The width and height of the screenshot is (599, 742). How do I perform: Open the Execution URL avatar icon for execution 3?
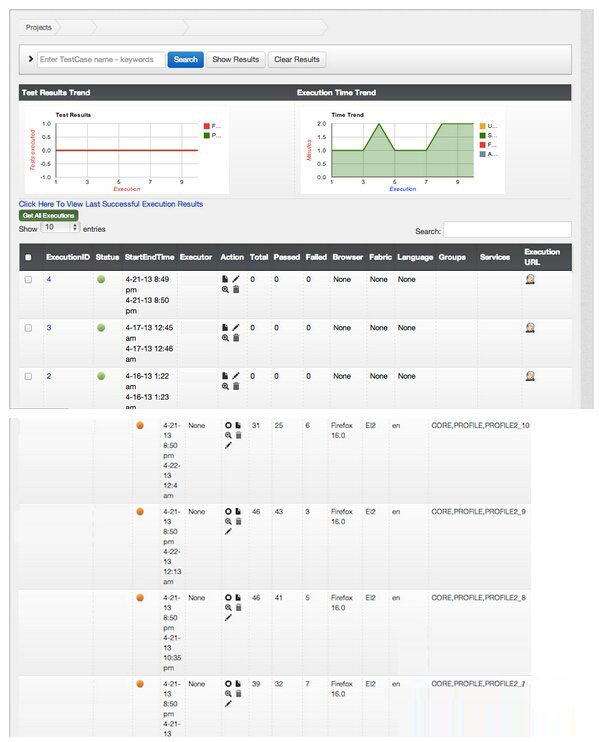(x=530, y=327)
